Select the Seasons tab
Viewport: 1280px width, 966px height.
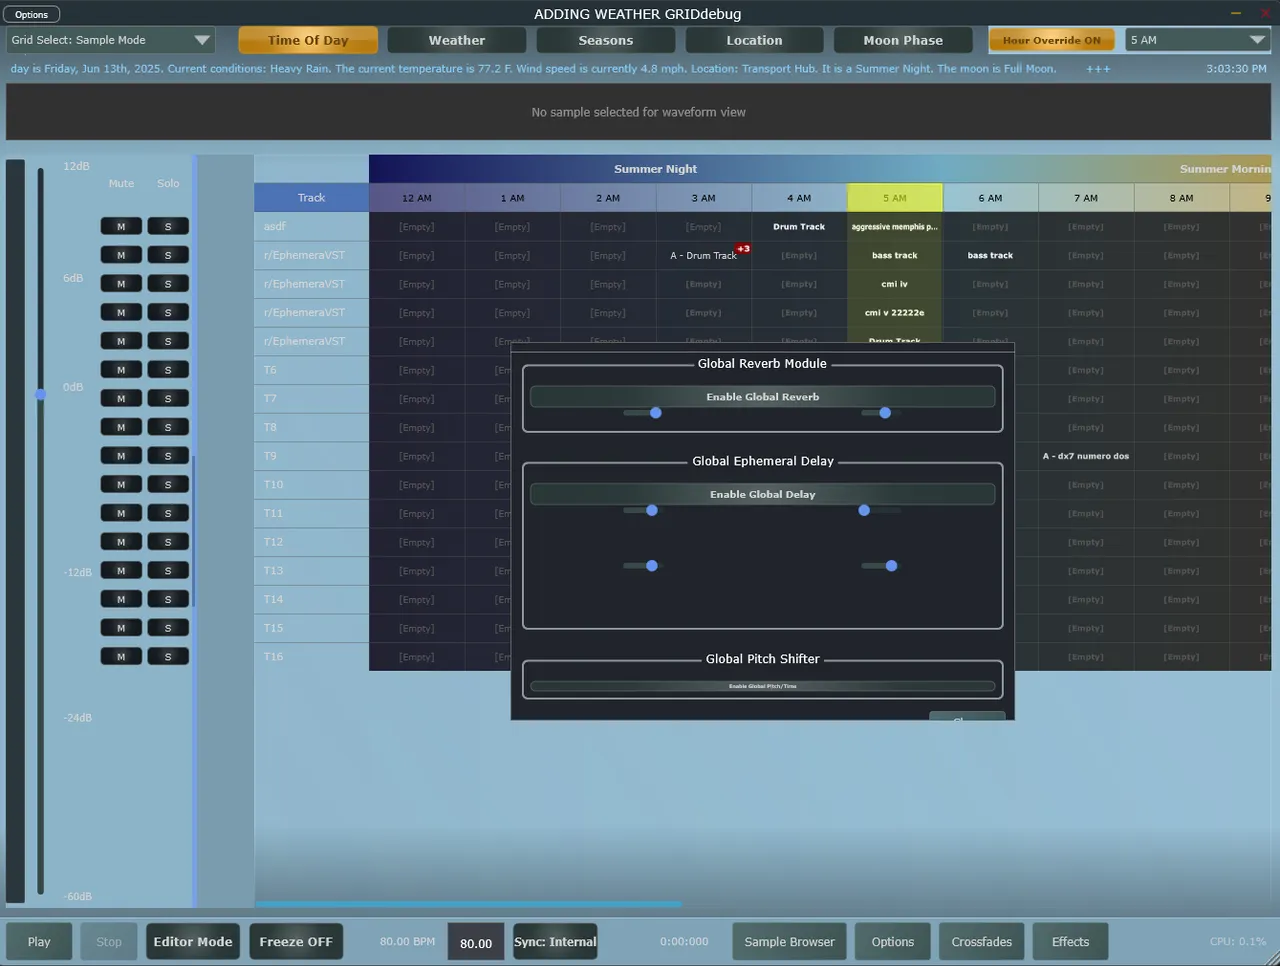coord(605,40)
